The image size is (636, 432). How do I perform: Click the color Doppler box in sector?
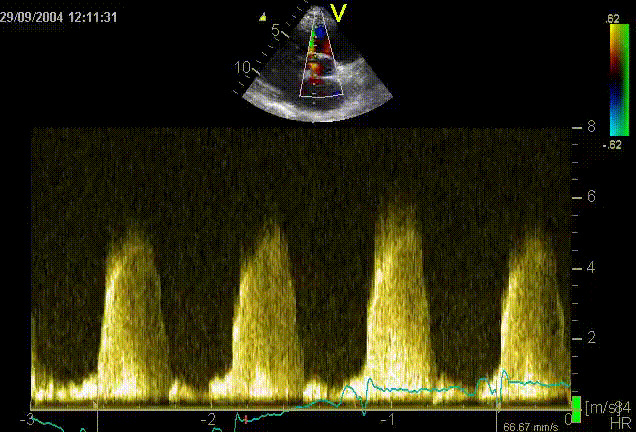318,62
